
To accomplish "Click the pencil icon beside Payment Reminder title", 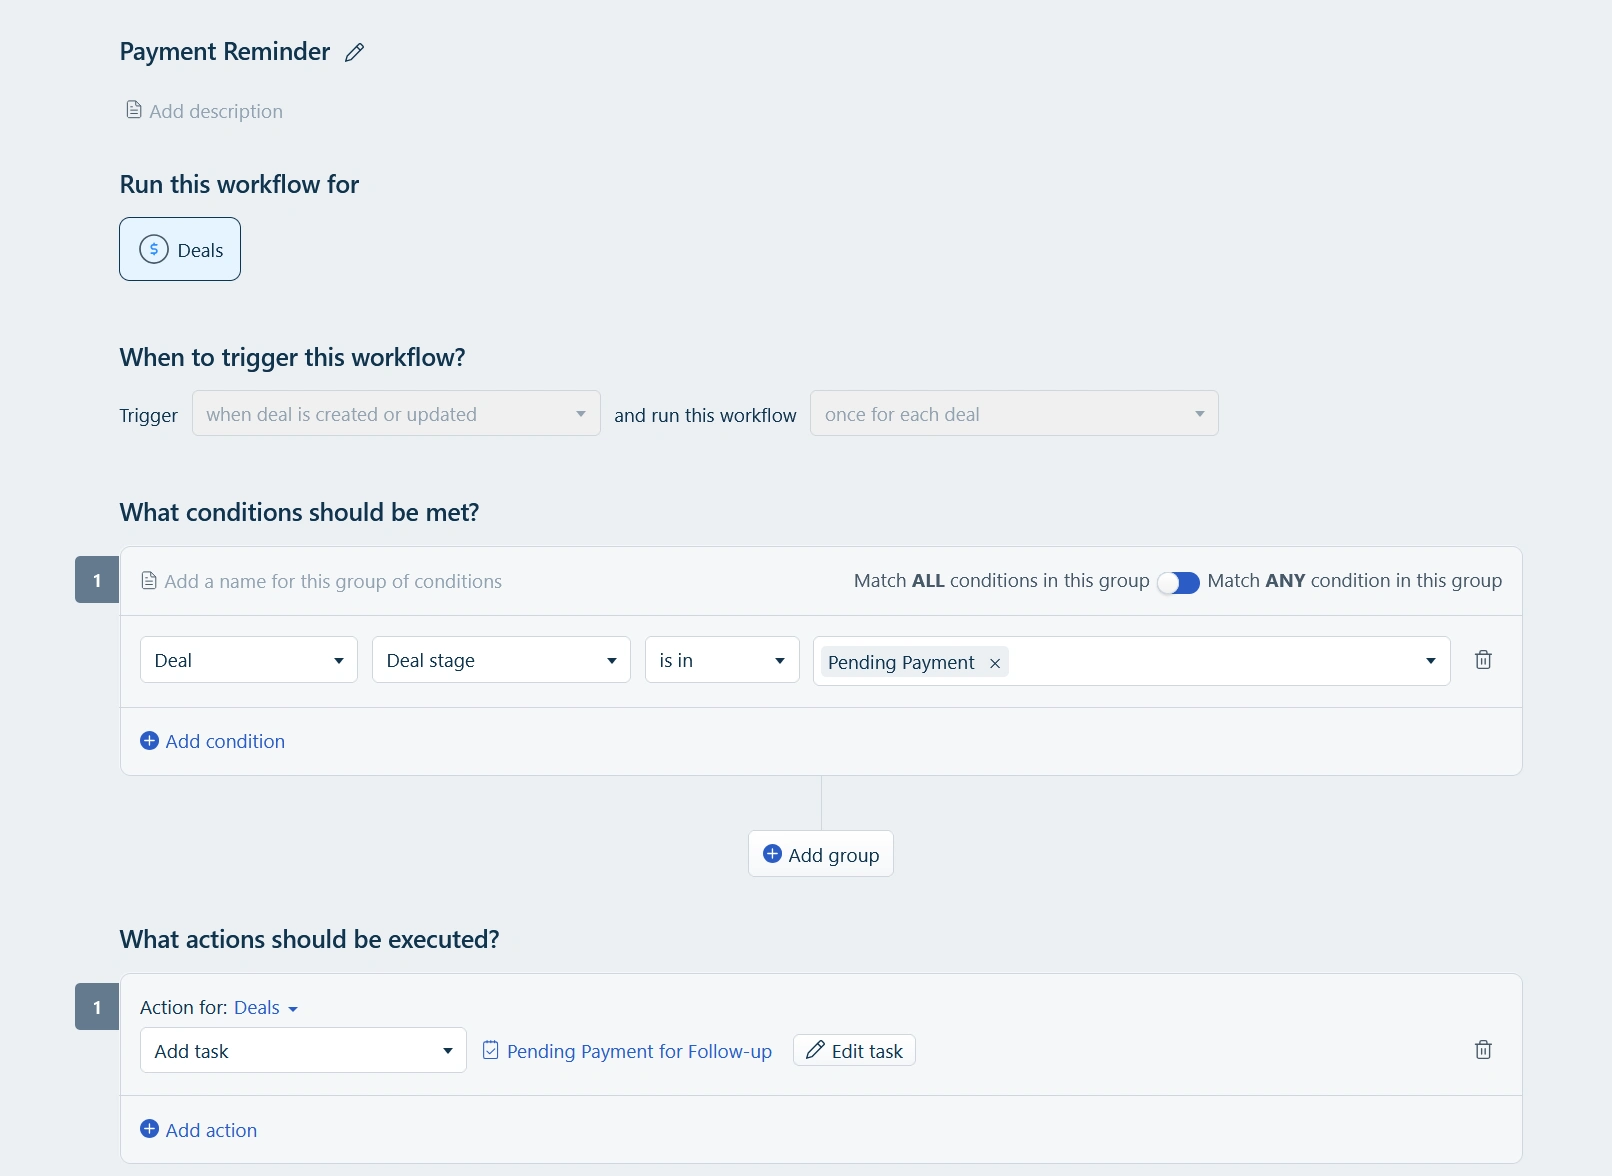I will point(354,53).
